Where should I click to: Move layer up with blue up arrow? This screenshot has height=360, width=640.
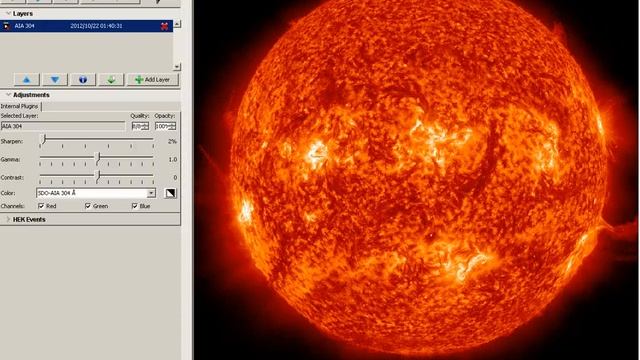(27, 80)
